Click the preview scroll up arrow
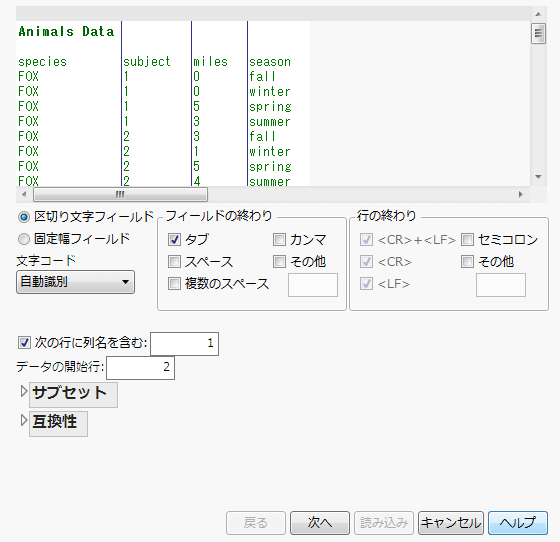The width and height of the screenshot is (560, 542). click(x=538, y=14)
